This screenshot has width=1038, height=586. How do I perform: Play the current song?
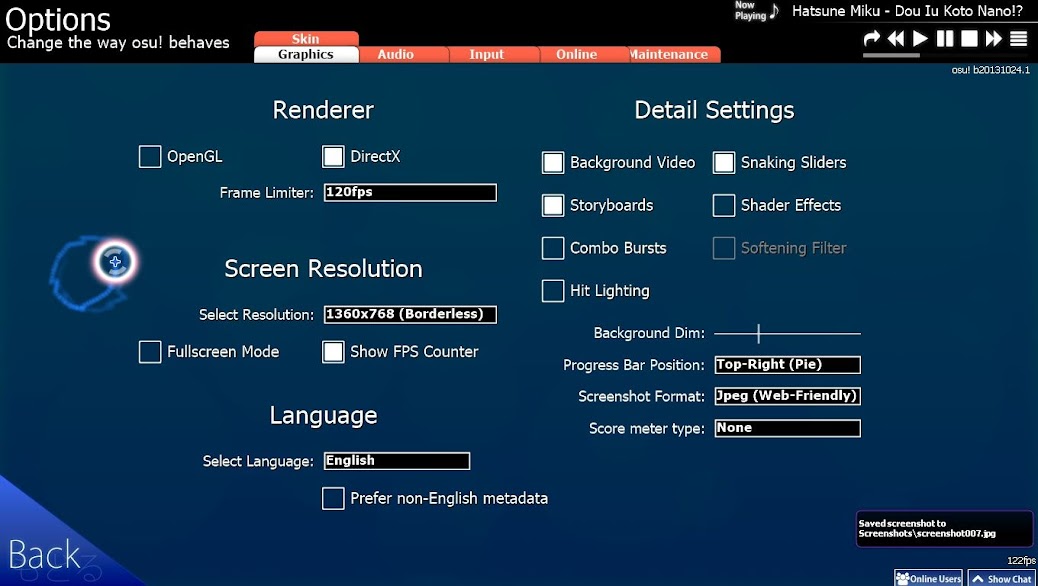920,38
